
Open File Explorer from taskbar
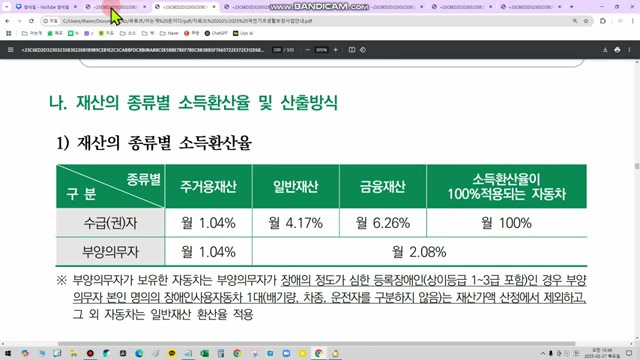[x=73, y=353]
